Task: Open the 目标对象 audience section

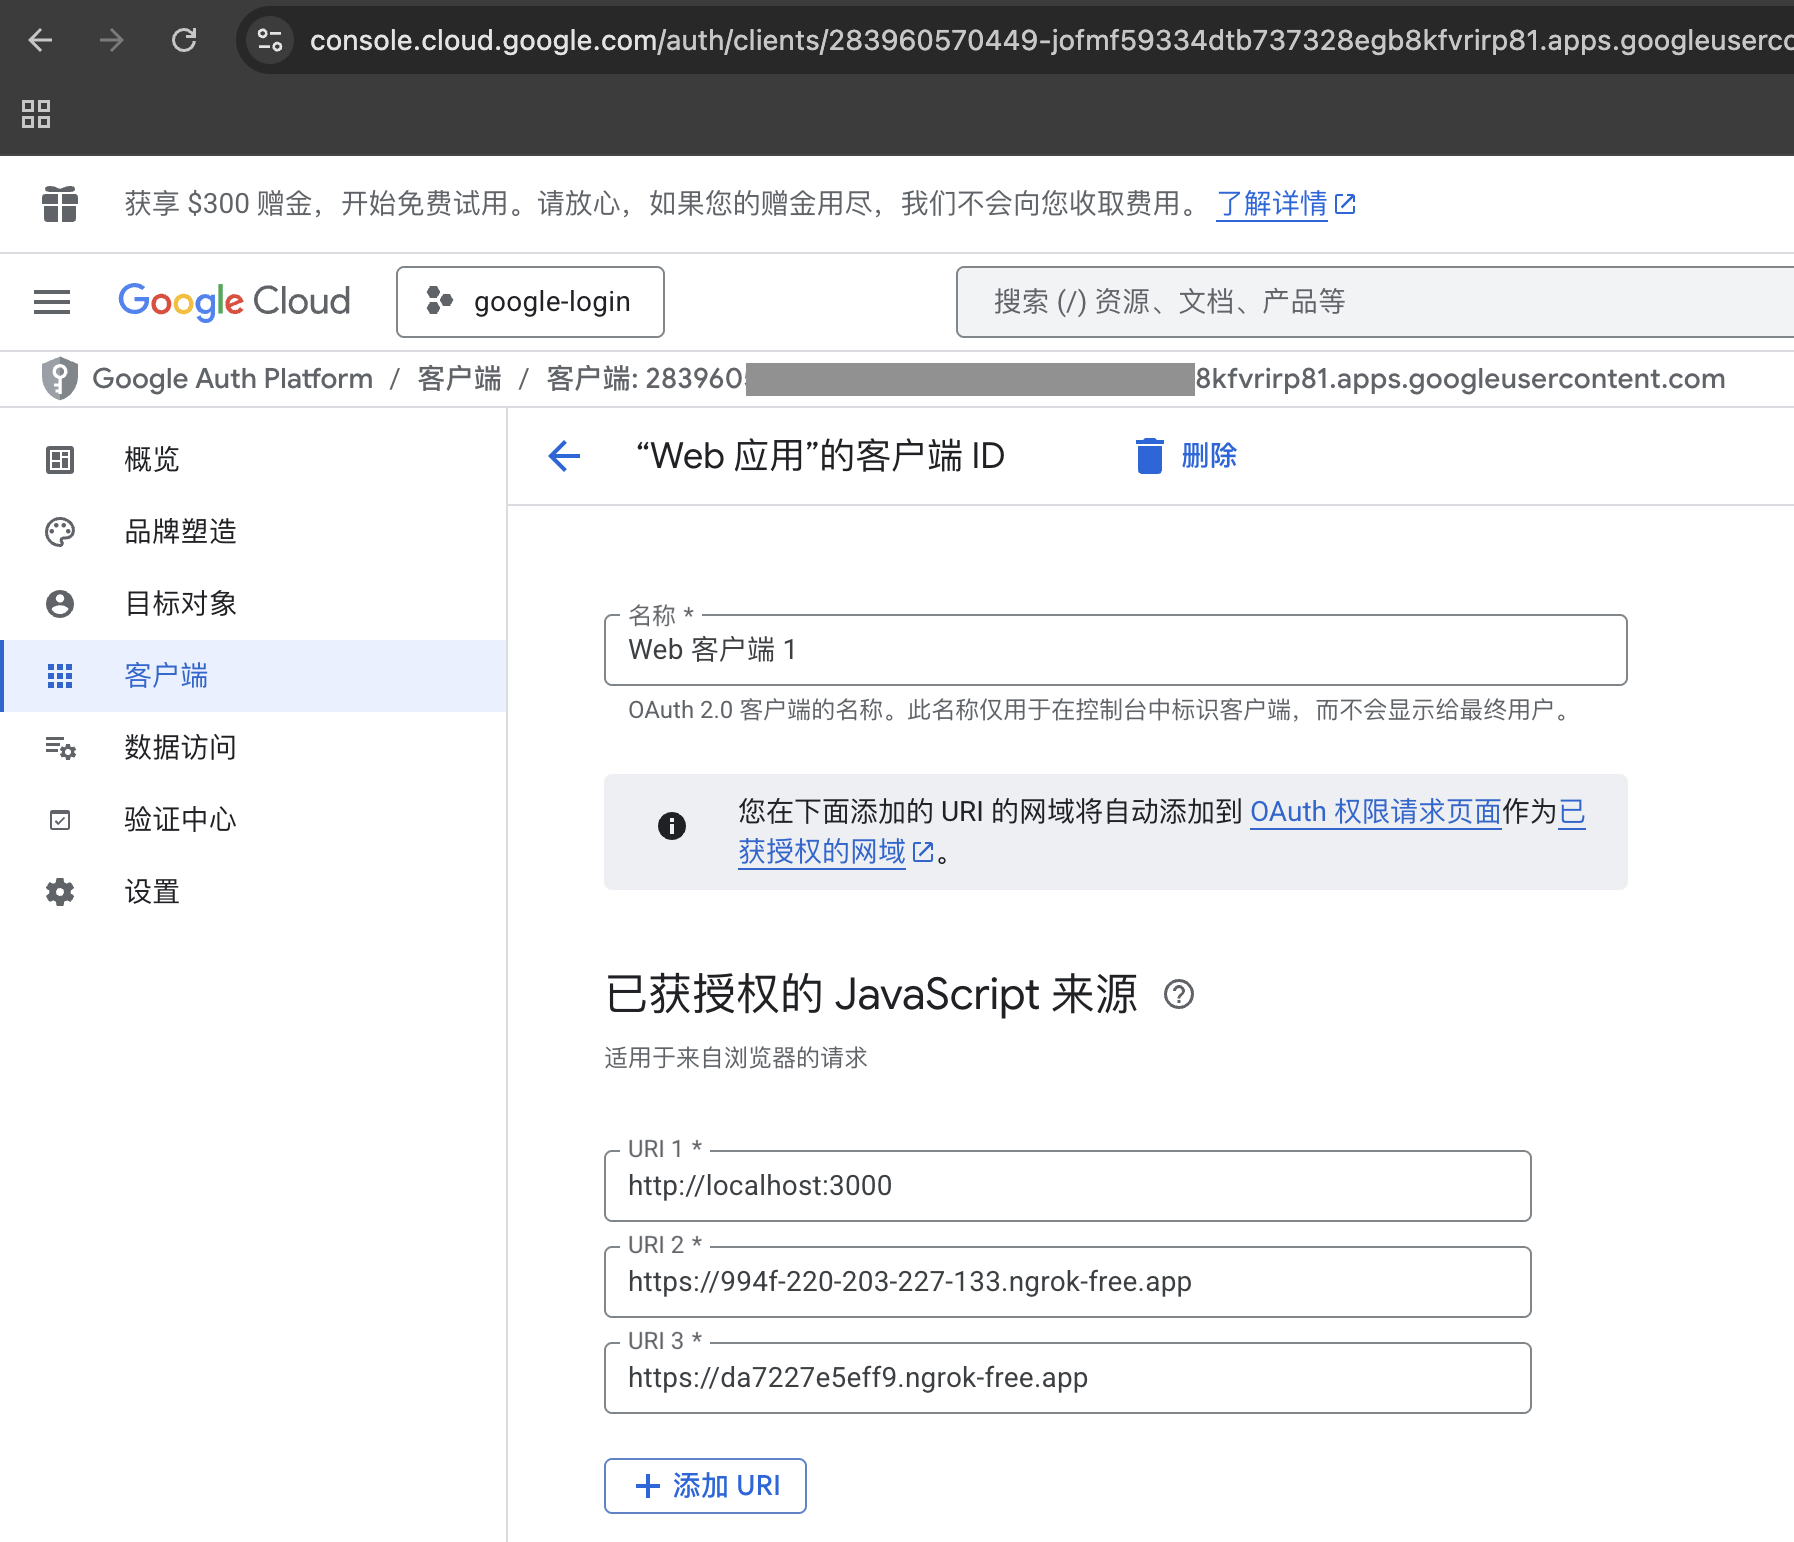Action: [x=180, y=603]
